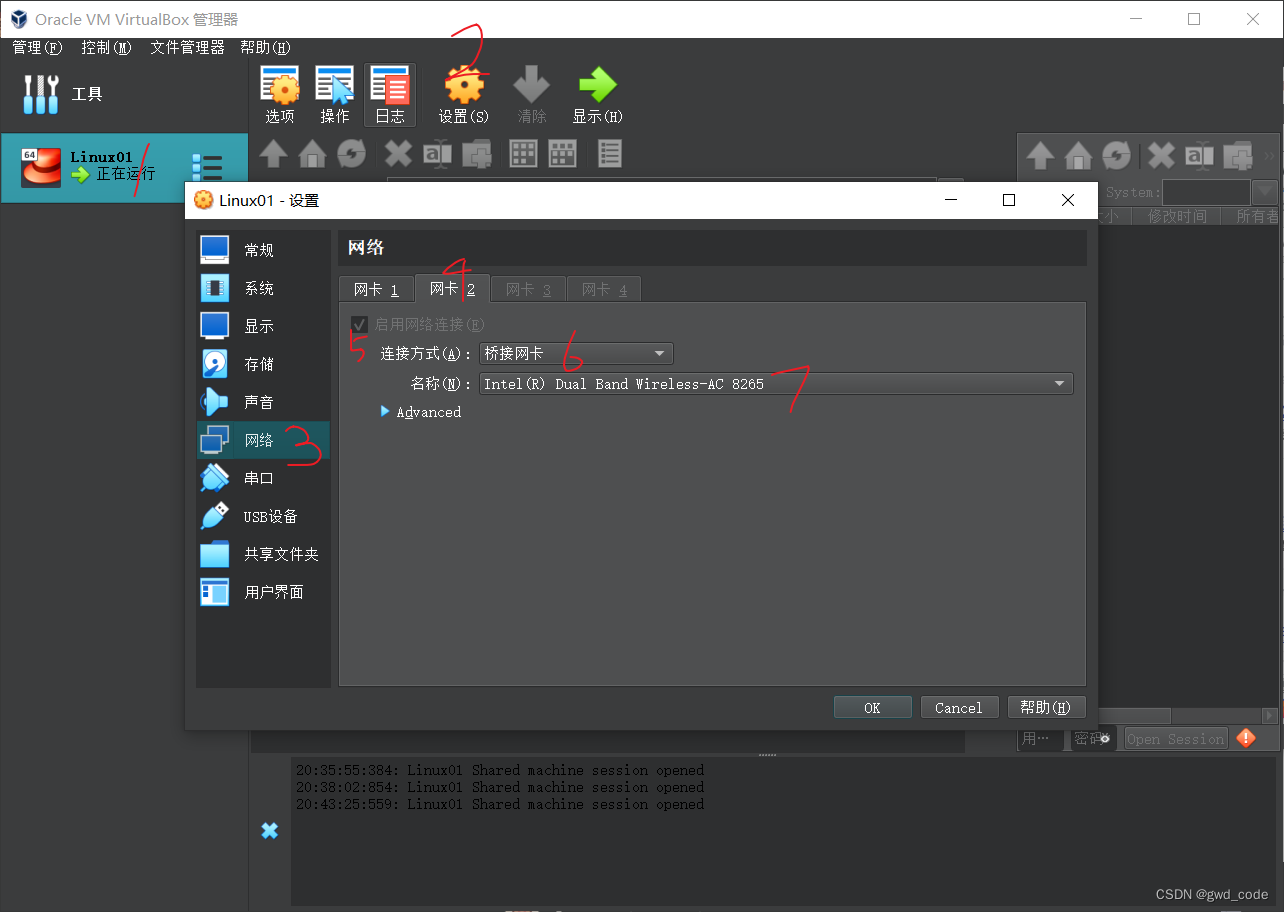
Task: Open the 选项 (Options) toolbar button
Action: [280, 95]
